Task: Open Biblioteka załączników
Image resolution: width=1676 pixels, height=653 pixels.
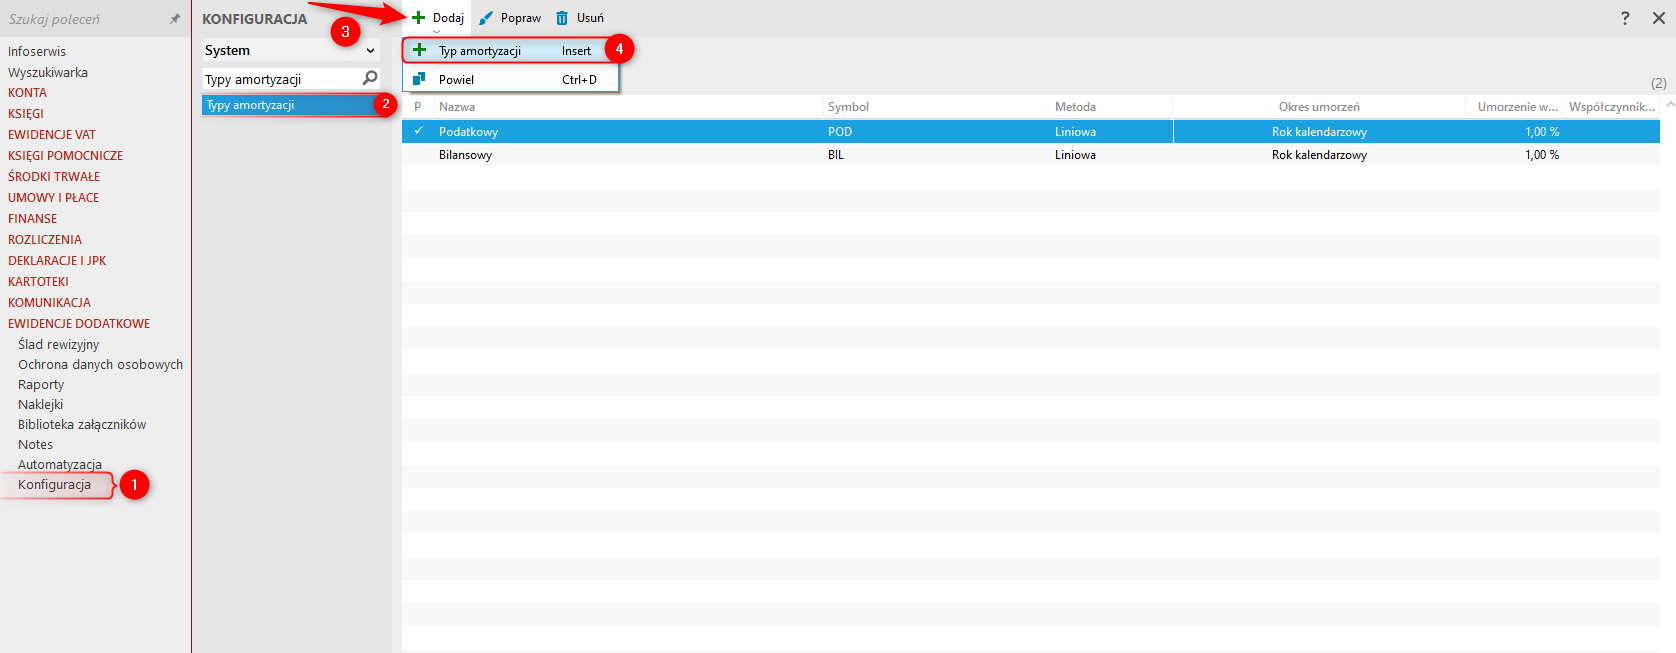Action: pyautogui.click(x=82, y=424)
